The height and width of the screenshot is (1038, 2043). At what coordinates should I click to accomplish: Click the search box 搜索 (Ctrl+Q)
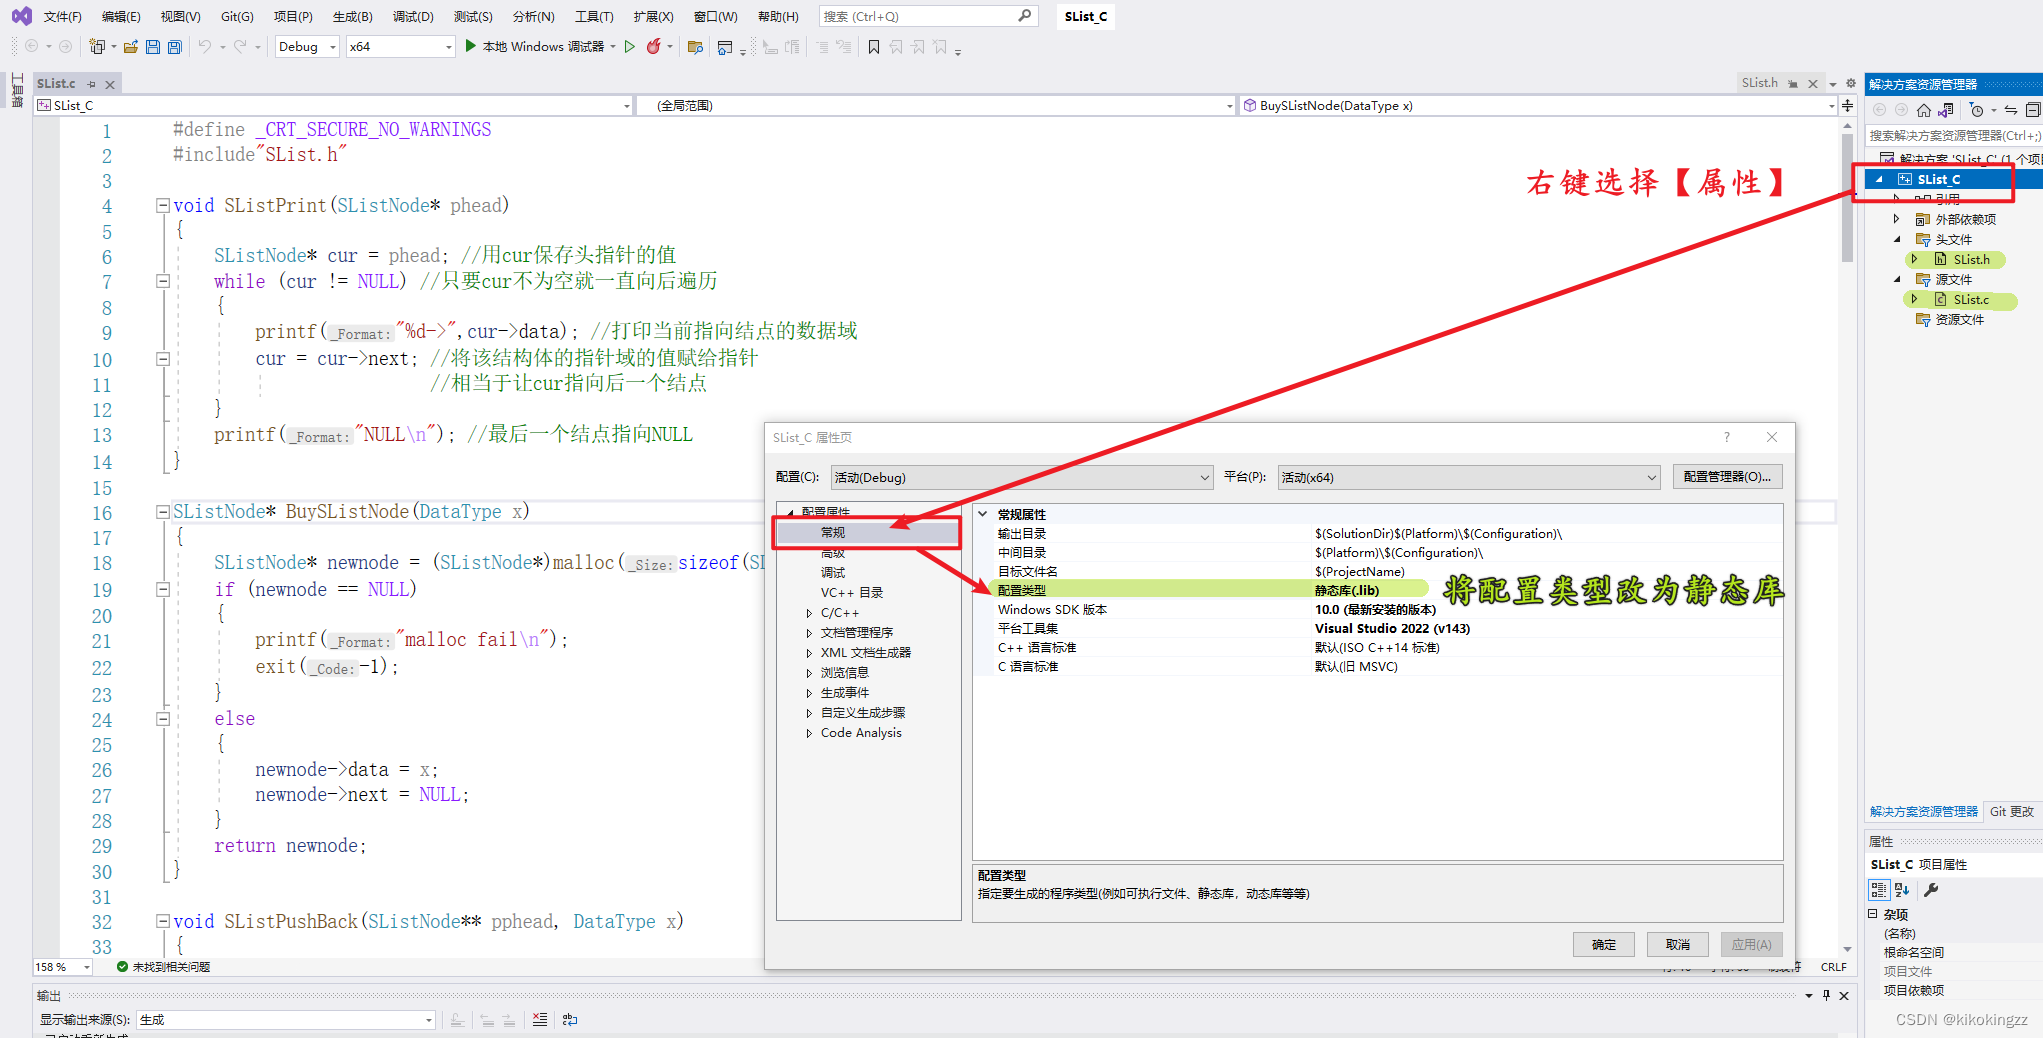[927, 16]
